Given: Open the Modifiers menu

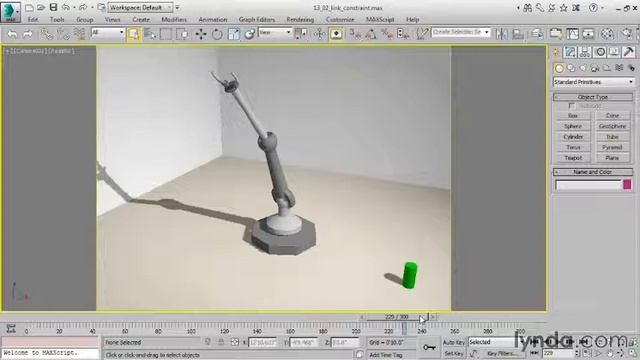Looking at the screenshot, I should (x=174, y=19).
